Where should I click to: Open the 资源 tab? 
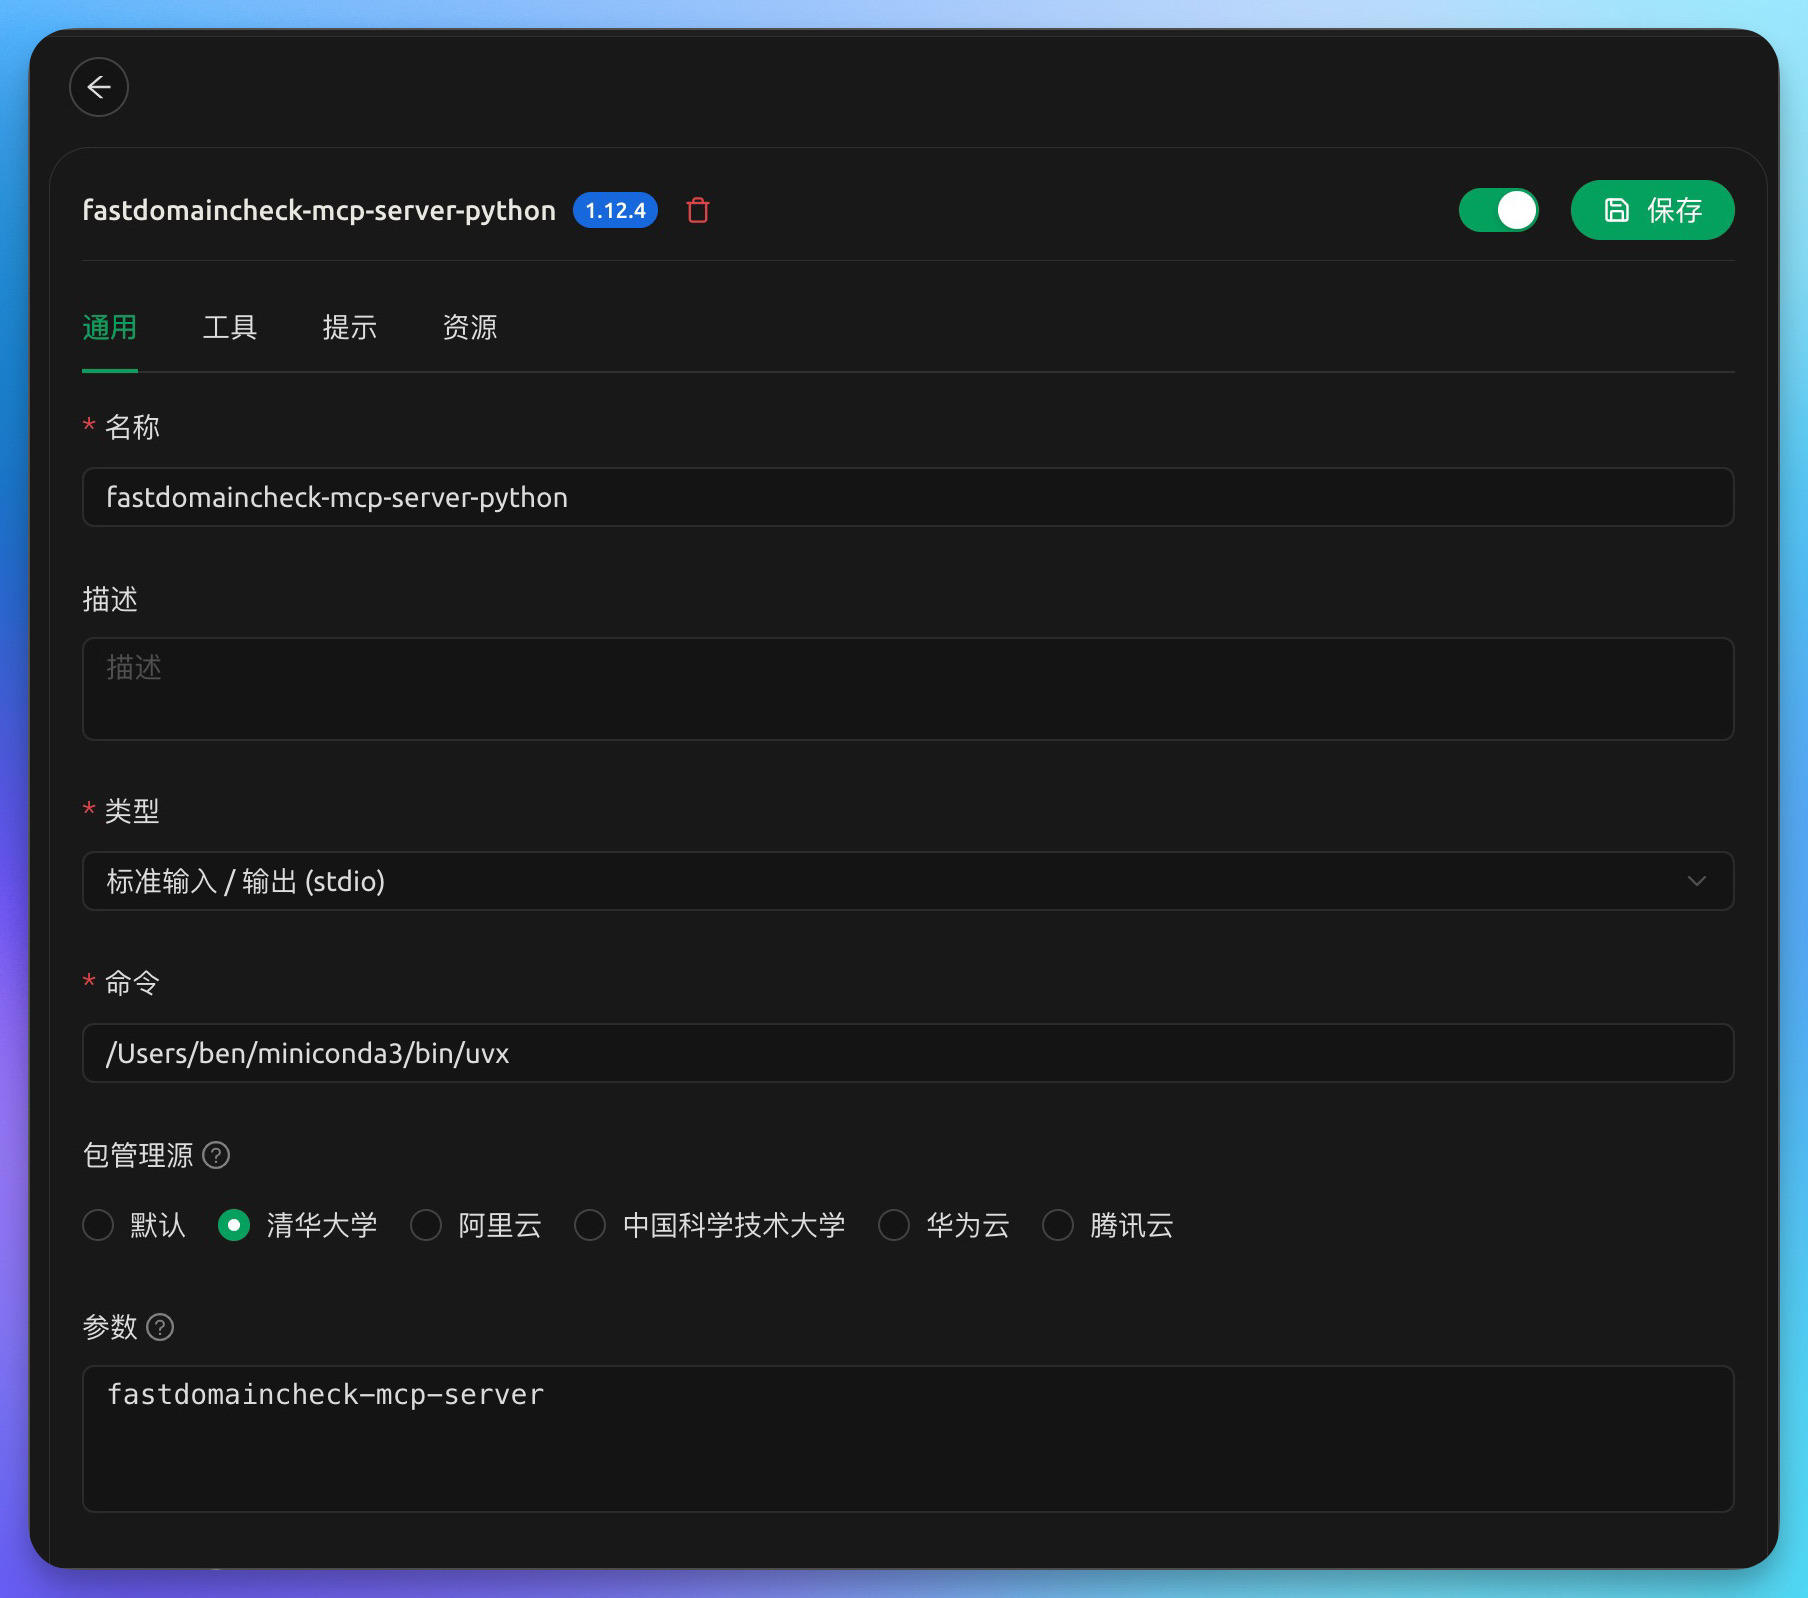(x=469, y=328)
